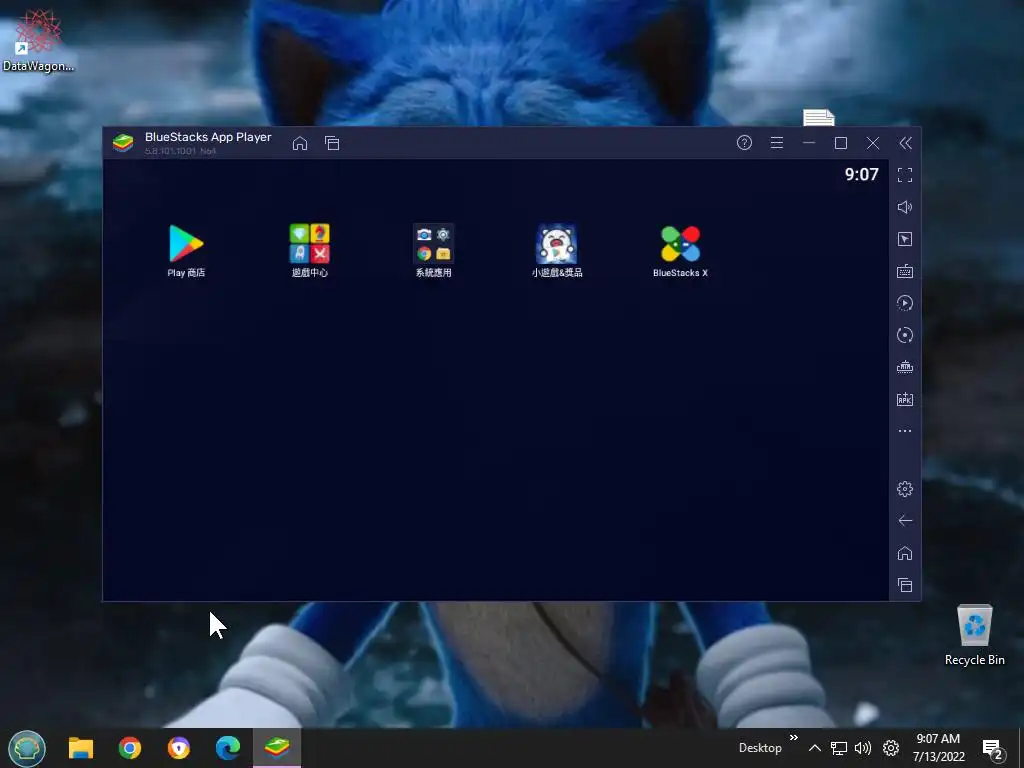1024x768 pixels.
Task: Open network status tray icon
Action: [839, 748]
